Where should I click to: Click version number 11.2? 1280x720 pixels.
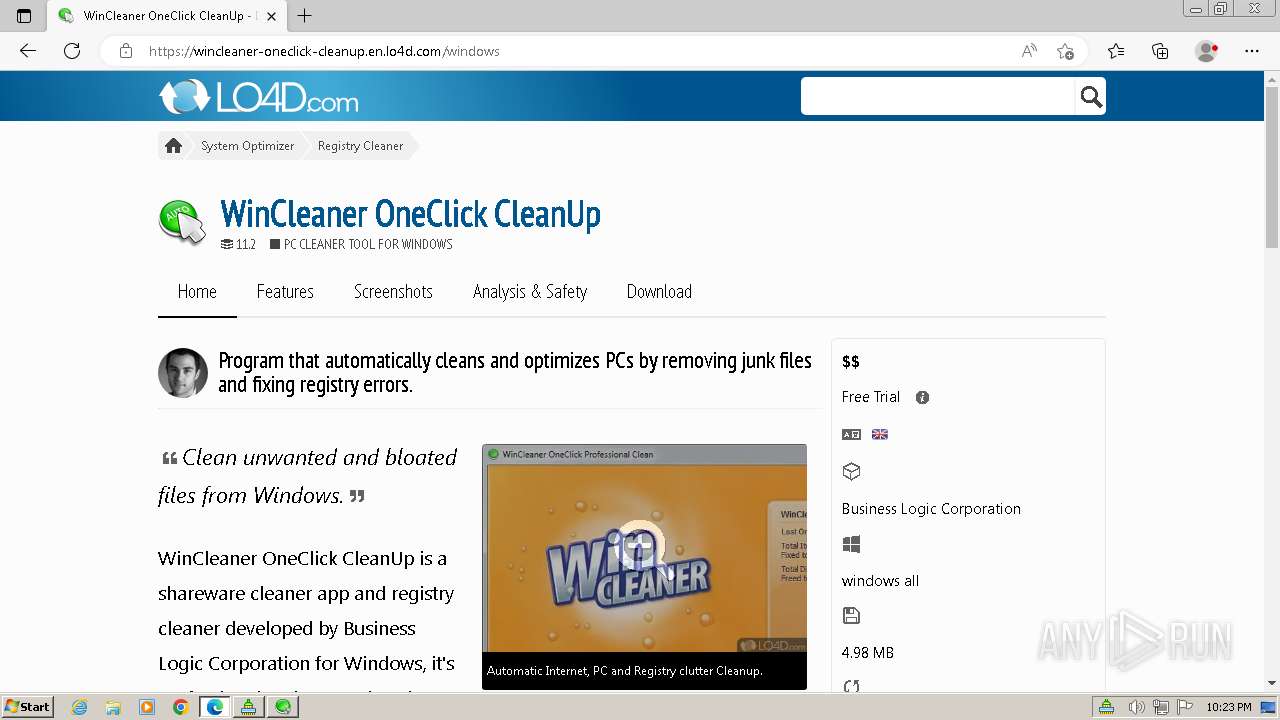tap(246, 244)
